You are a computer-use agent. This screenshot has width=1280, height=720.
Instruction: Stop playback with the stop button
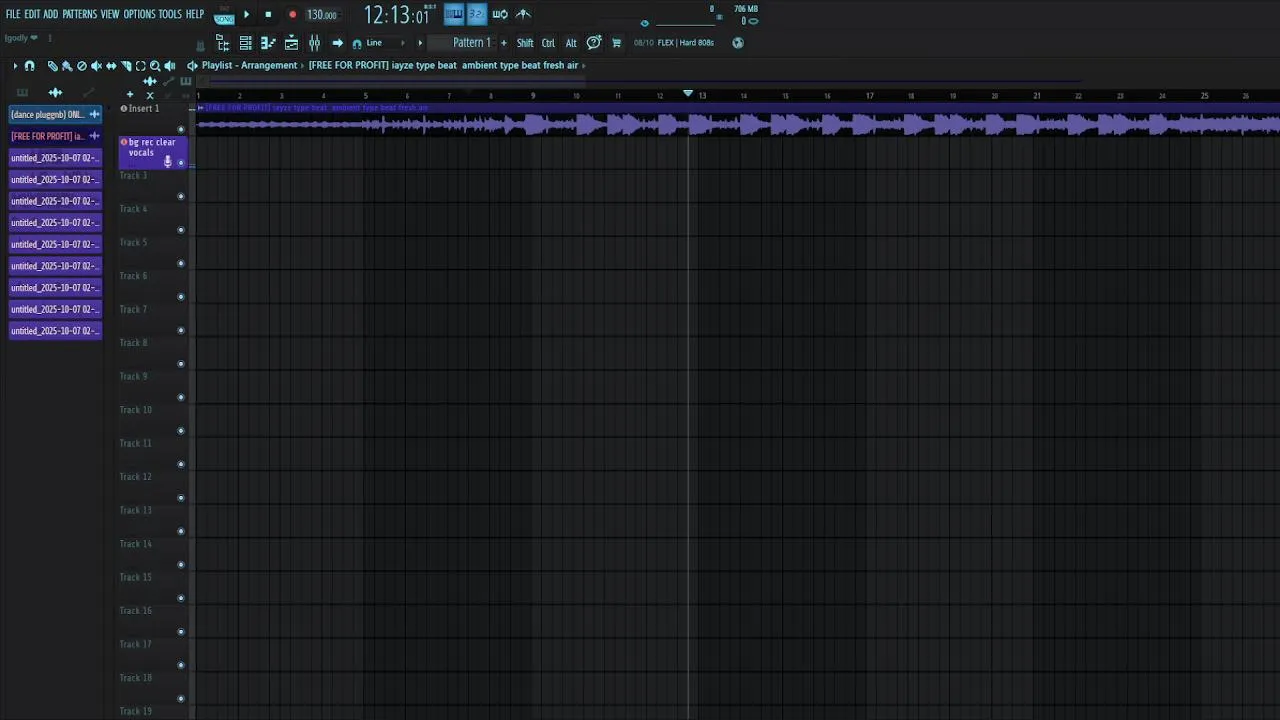click(x=268, y=15)
